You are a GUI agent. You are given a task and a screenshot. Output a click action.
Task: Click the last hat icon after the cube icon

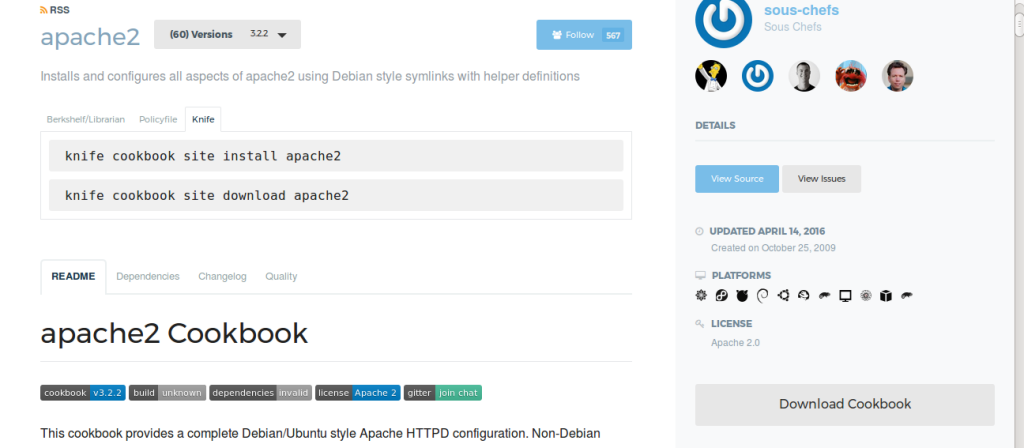pyautogui.click(x=906, y=296)
